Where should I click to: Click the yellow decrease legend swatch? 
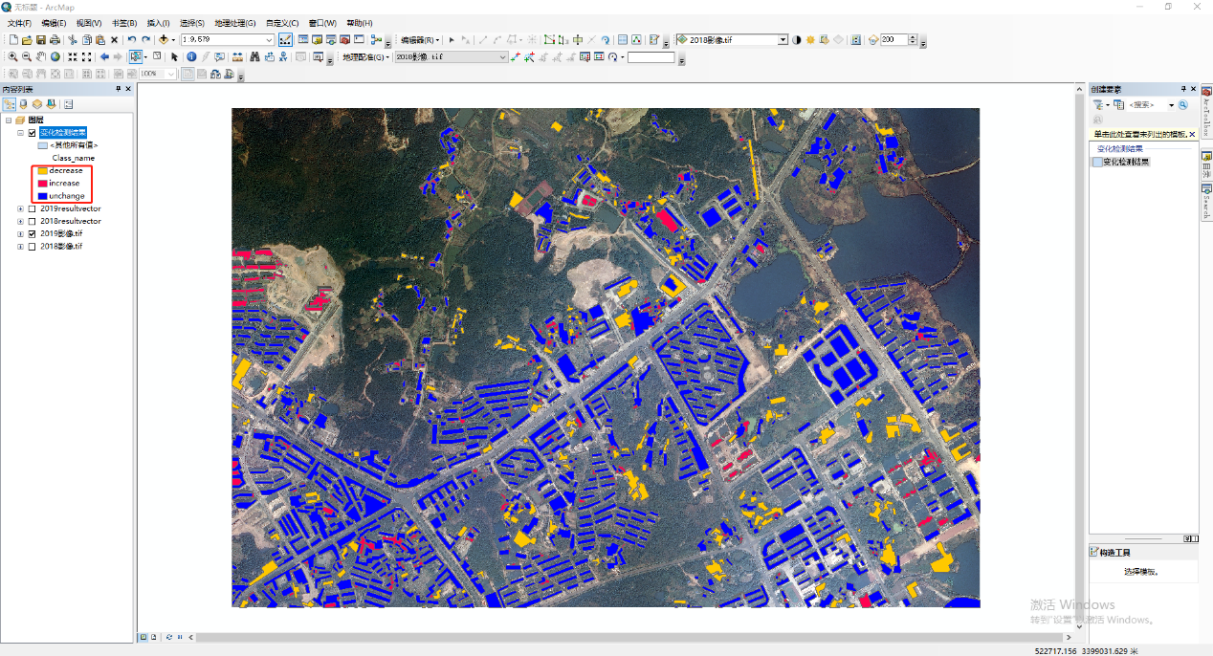coord(42,171)
